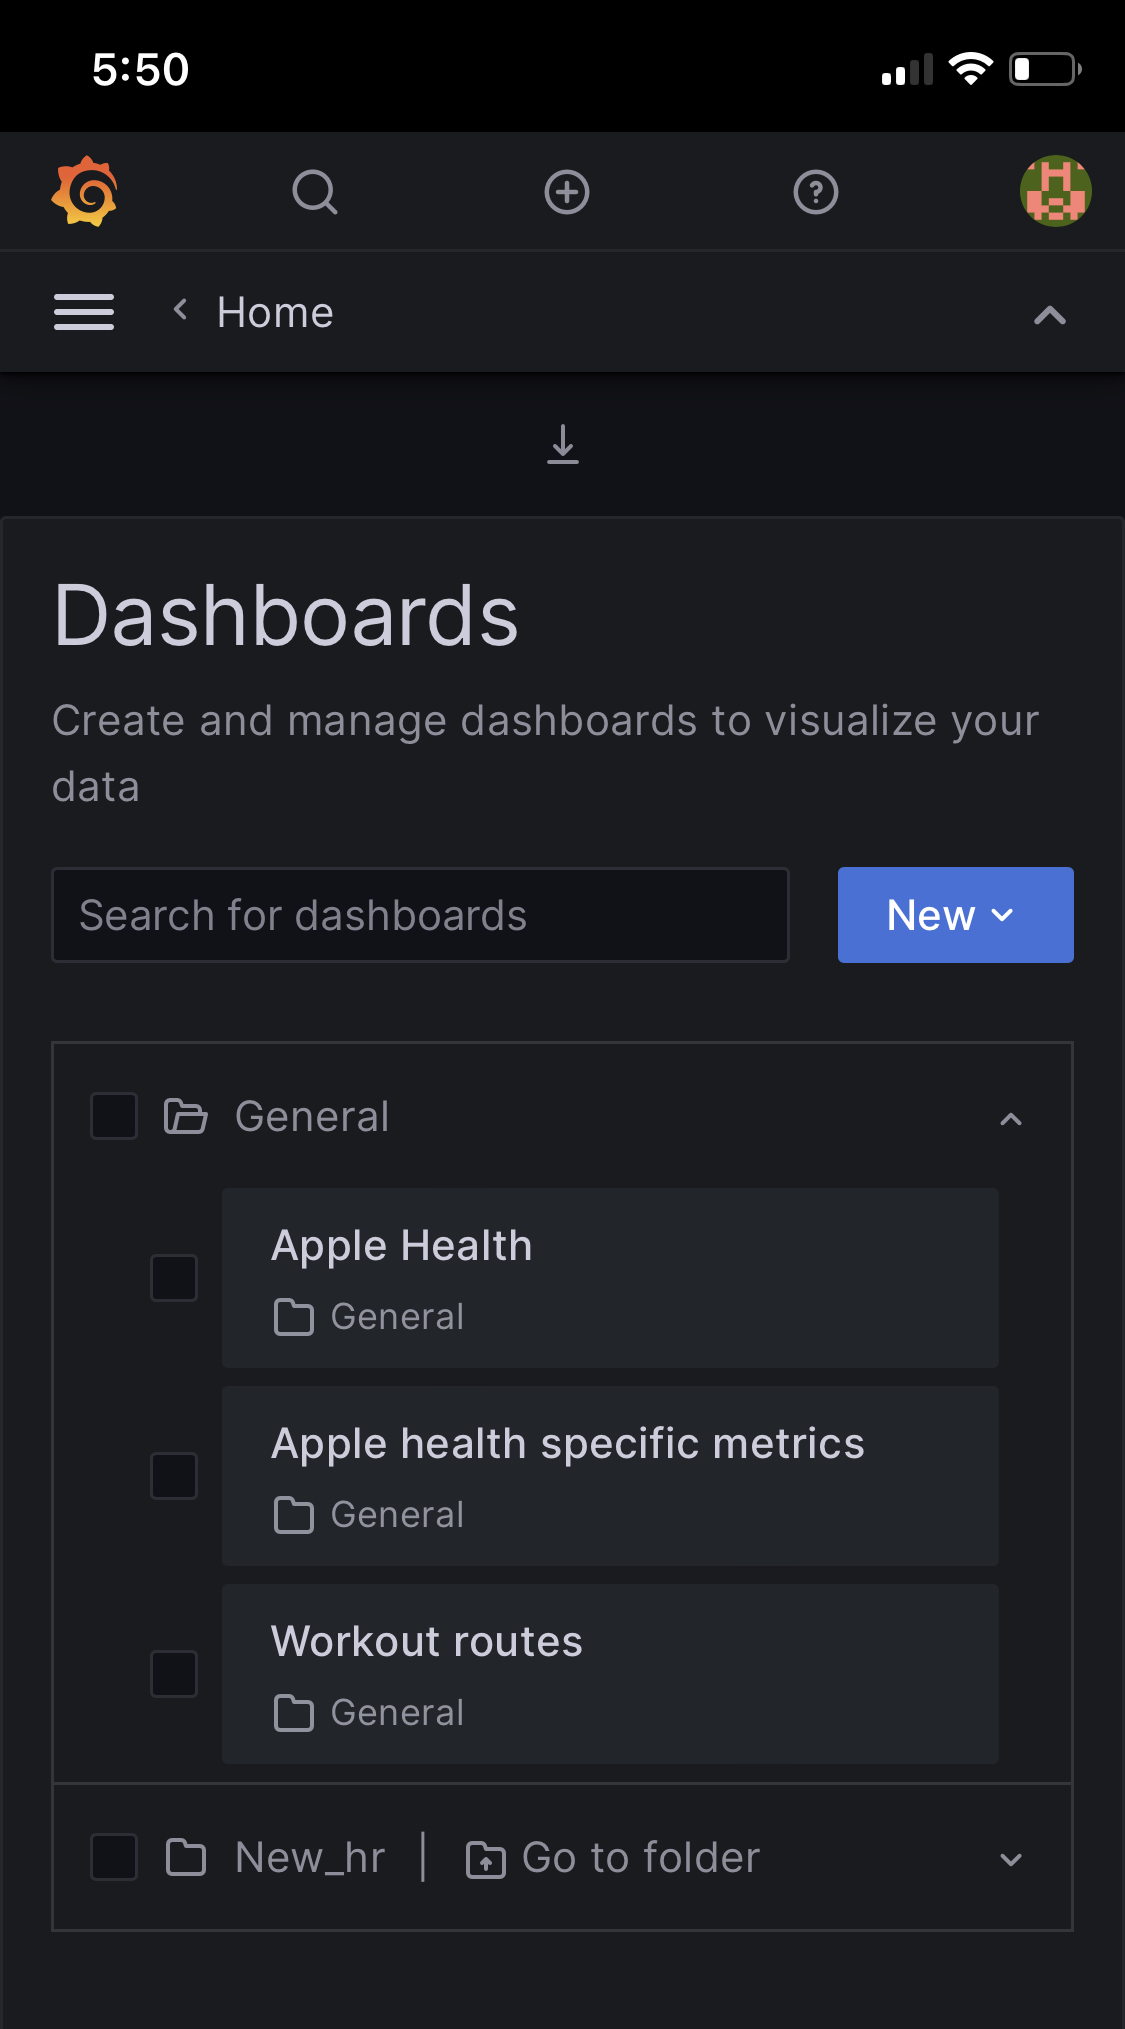Open the Grafana logo home icon
1125x2029 pixels.
coord(85,191)
